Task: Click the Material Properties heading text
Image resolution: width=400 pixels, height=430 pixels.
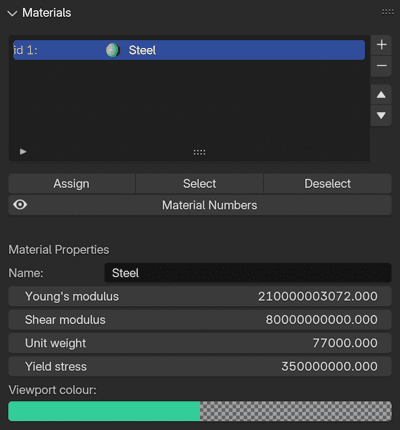Action: 59,250
